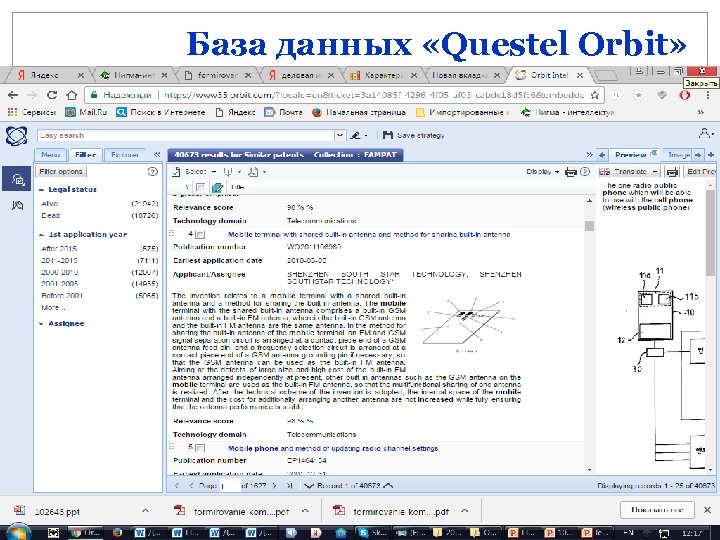Open the Easy search dropdown arrow
720x540 pixels.
340,135
